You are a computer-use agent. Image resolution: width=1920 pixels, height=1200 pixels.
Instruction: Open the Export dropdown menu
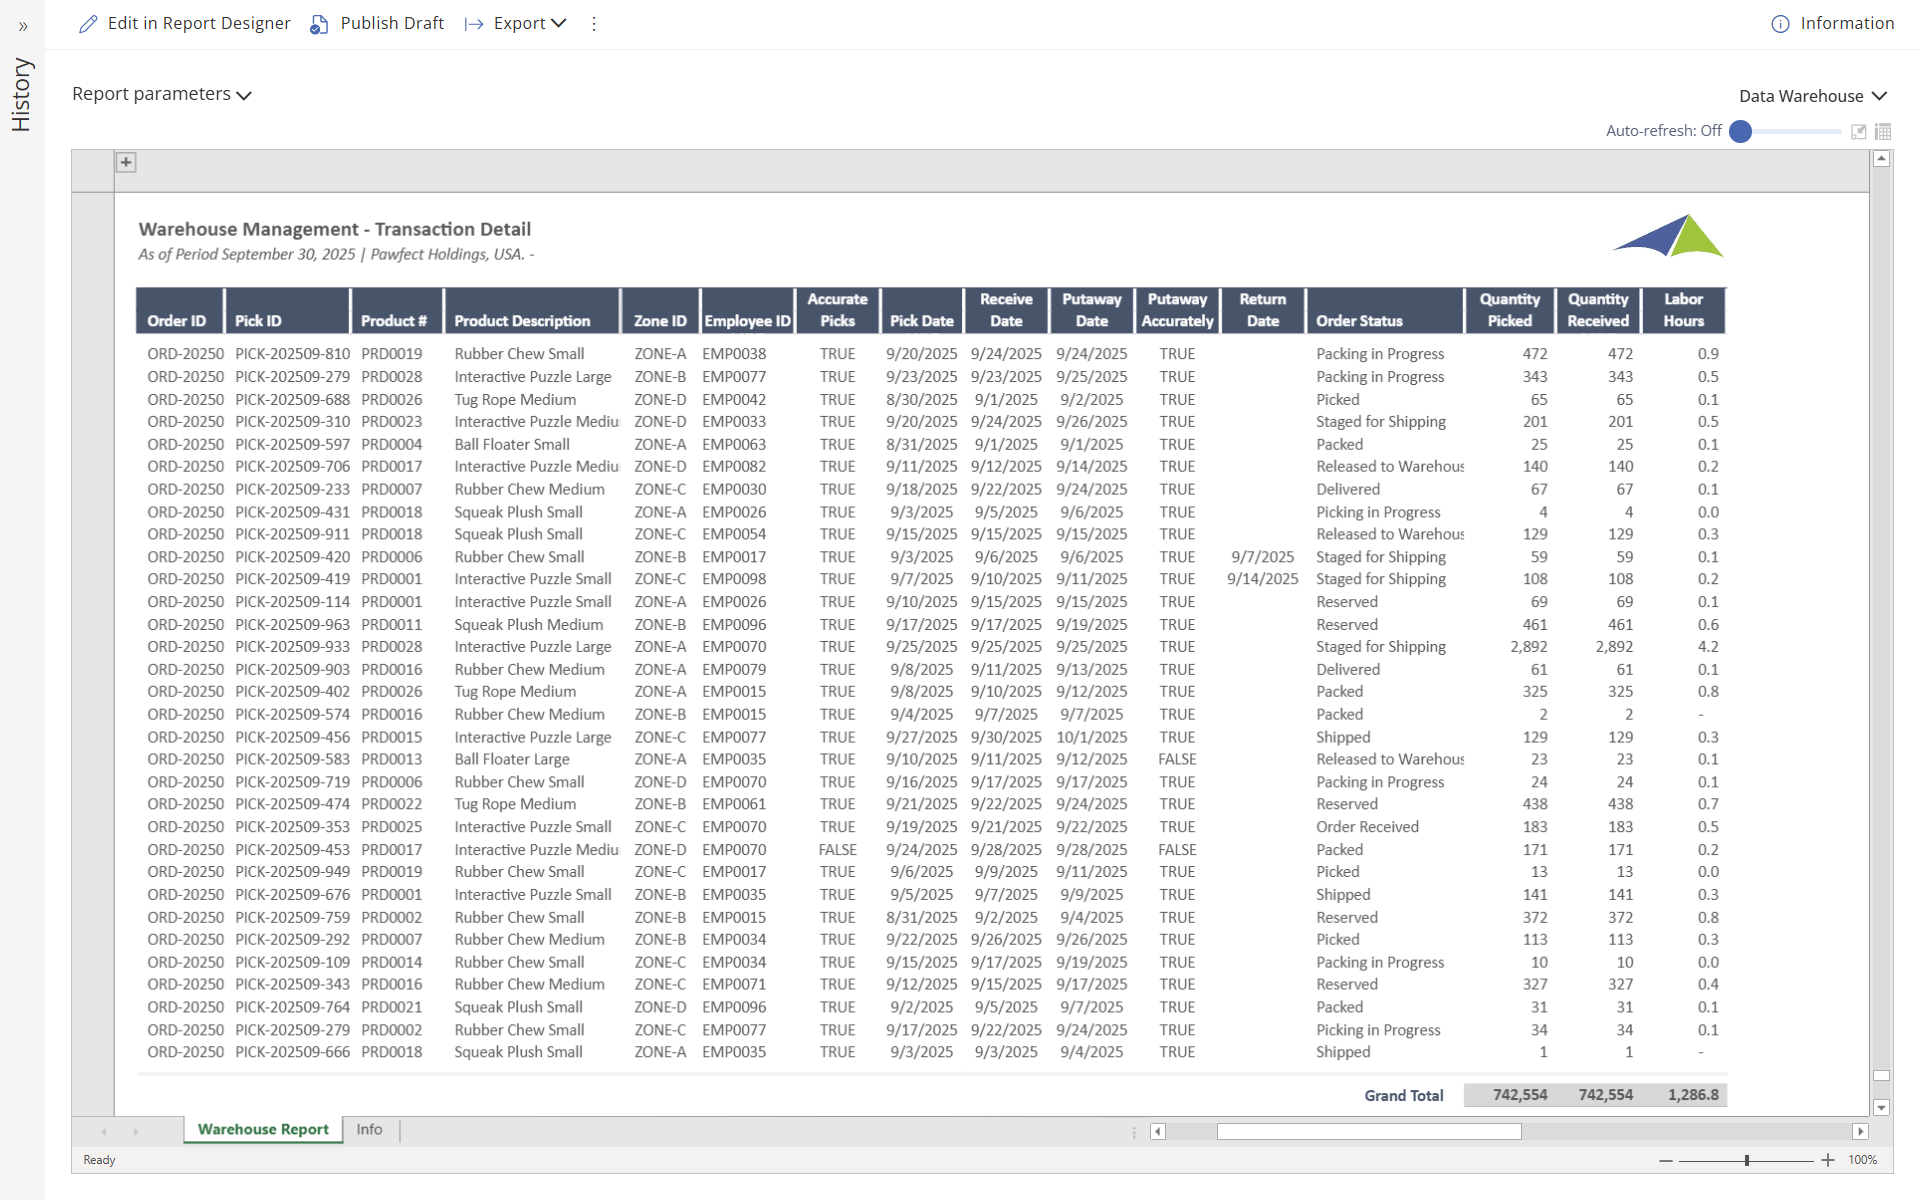516,24
